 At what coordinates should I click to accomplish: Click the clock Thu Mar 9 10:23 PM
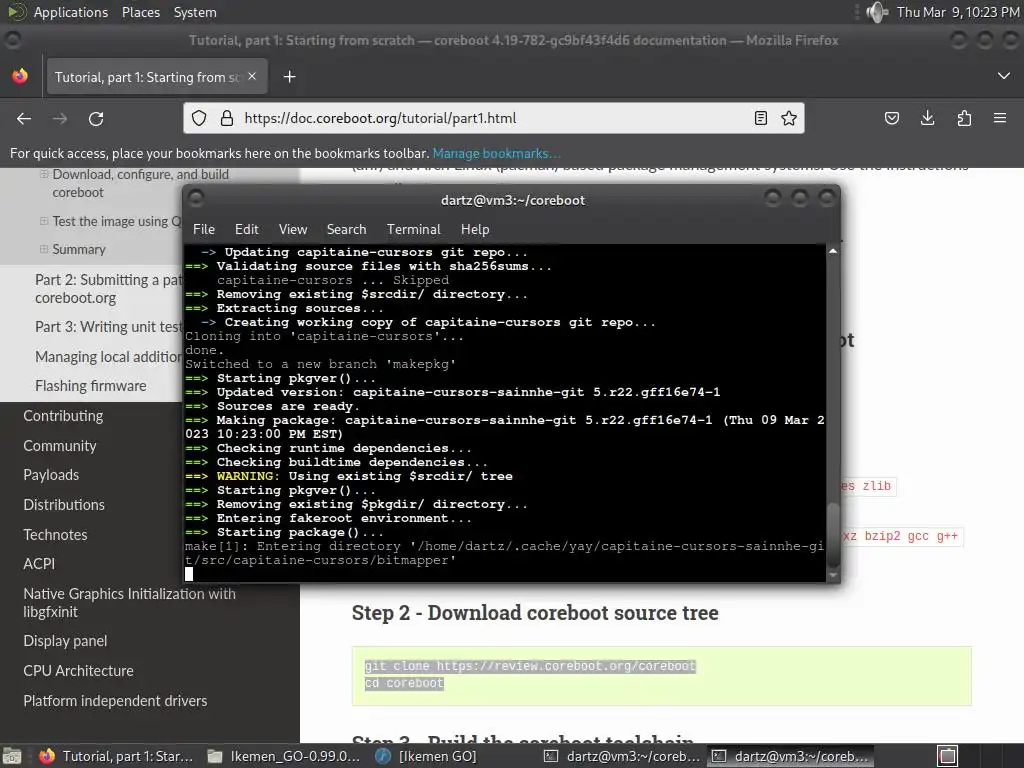click(958, 12)
